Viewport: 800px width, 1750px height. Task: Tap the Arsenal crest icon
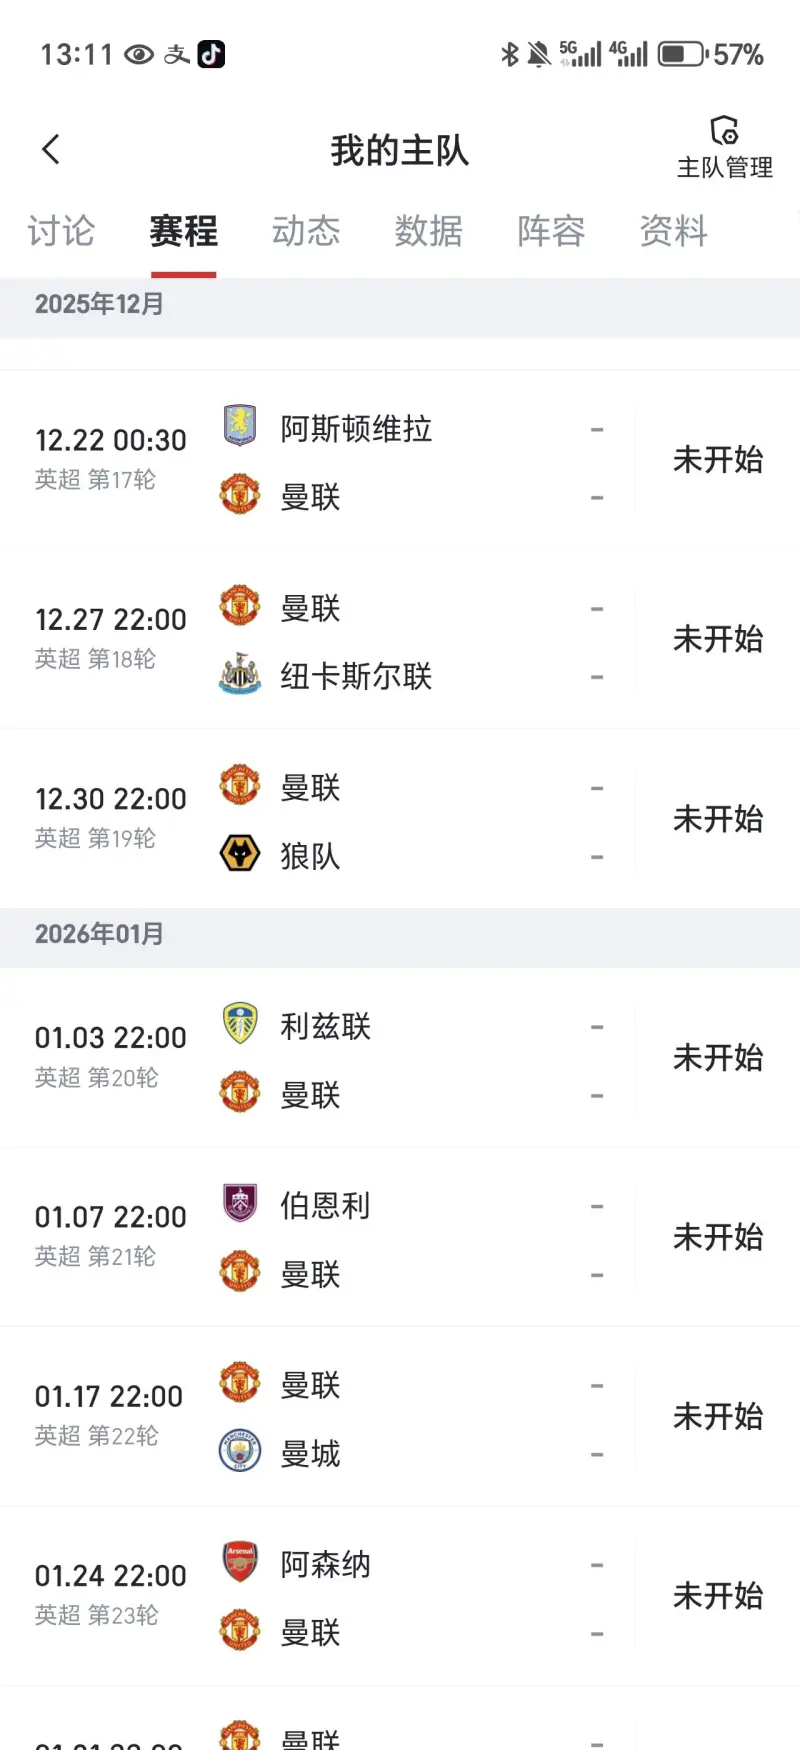point(240,1562)
